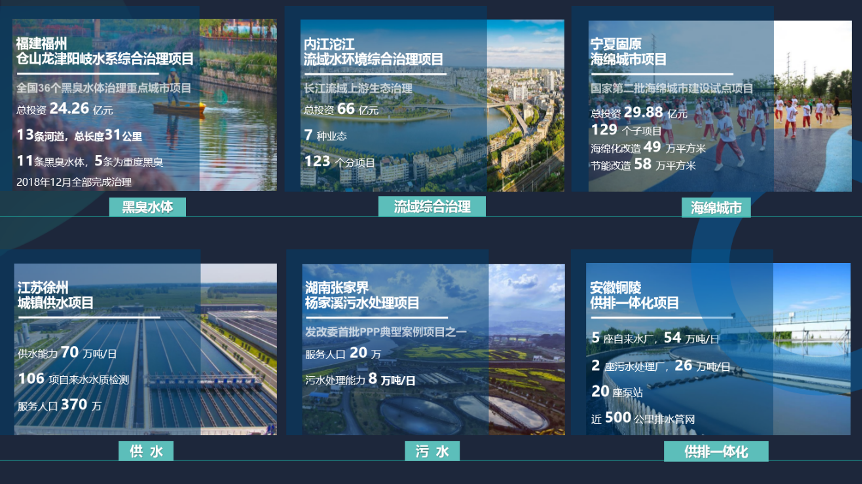Open the 江苏徐州 城镇供水项目 title
The image size is (862, 484).
56,295
